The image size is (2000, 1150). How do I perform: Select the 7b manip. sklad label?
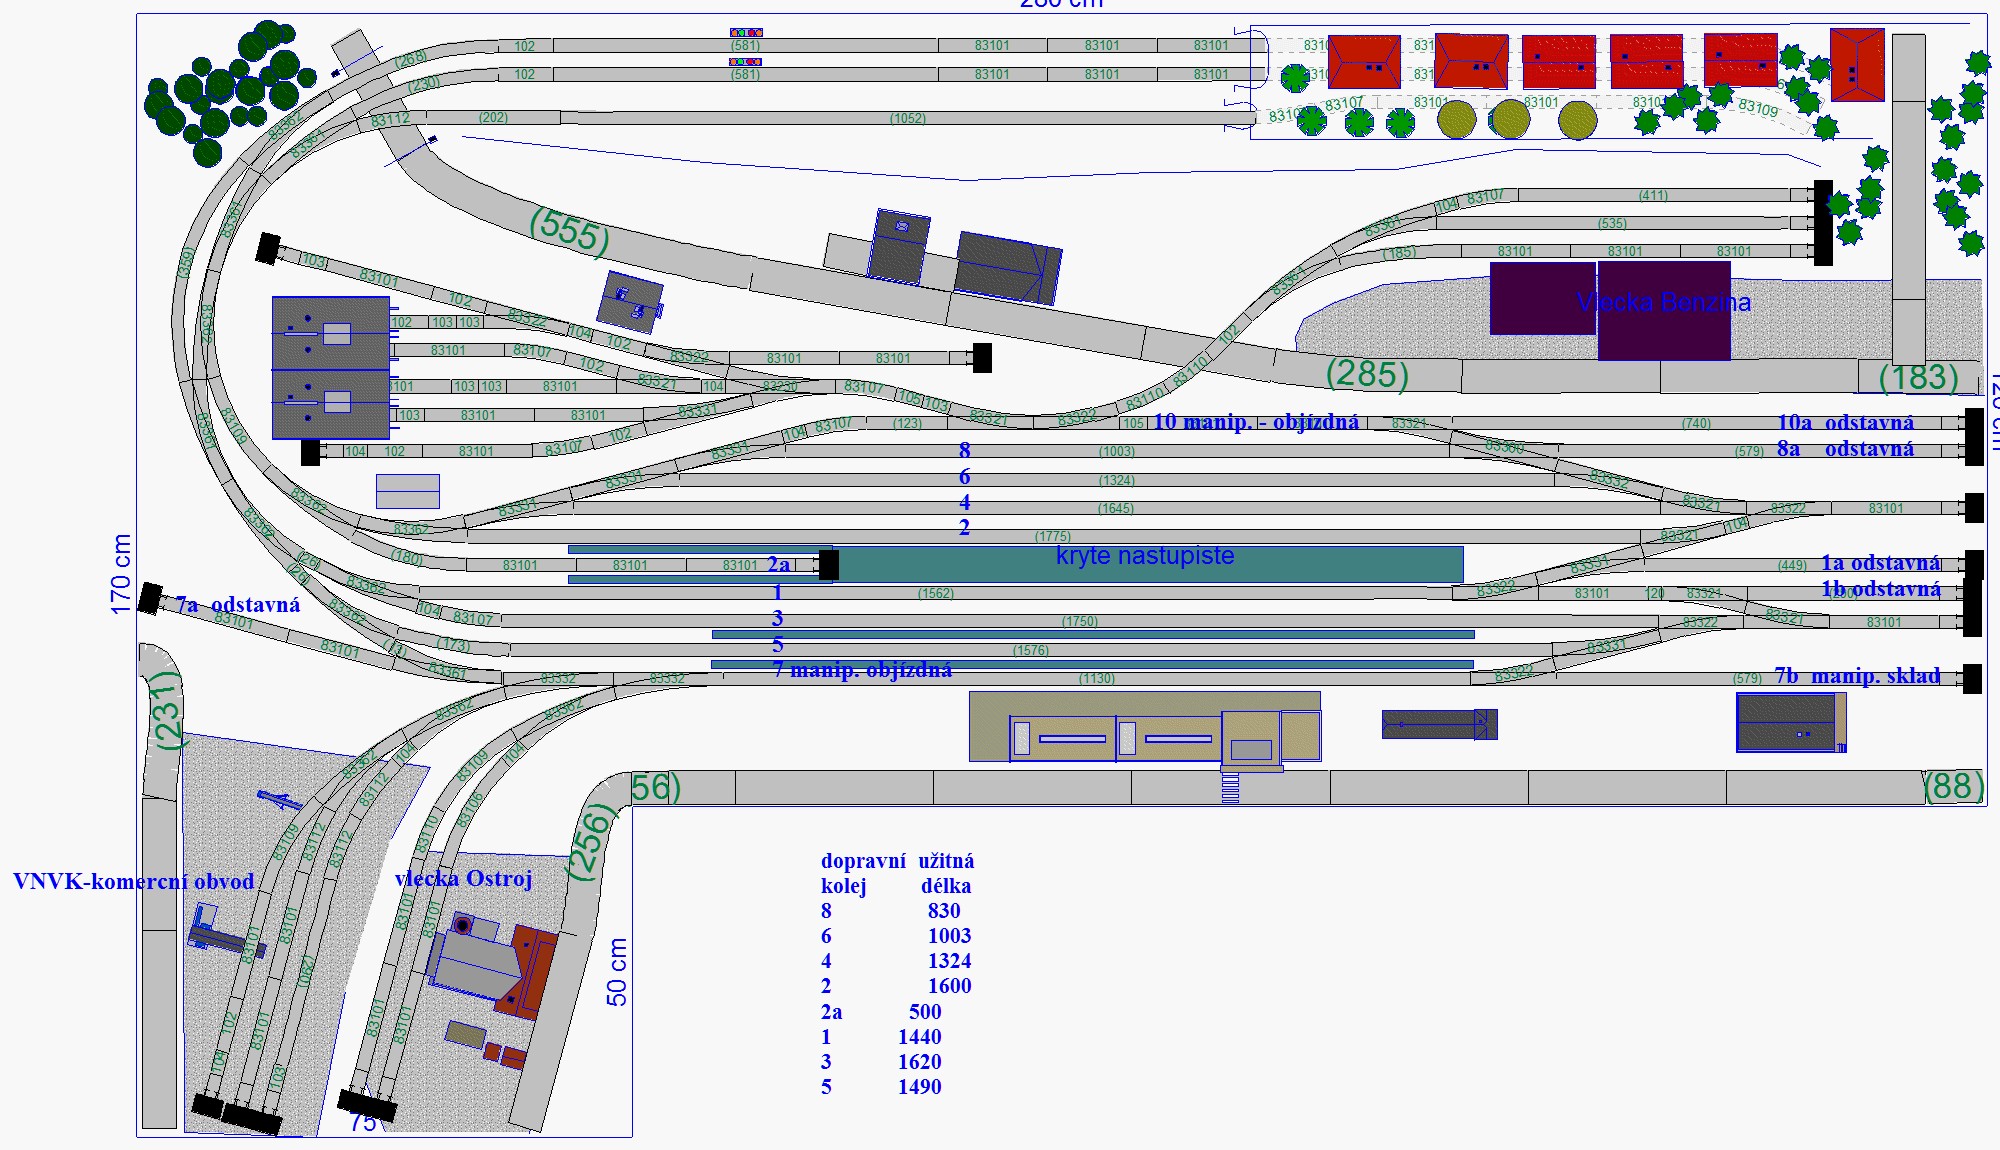coord(1857,676)
